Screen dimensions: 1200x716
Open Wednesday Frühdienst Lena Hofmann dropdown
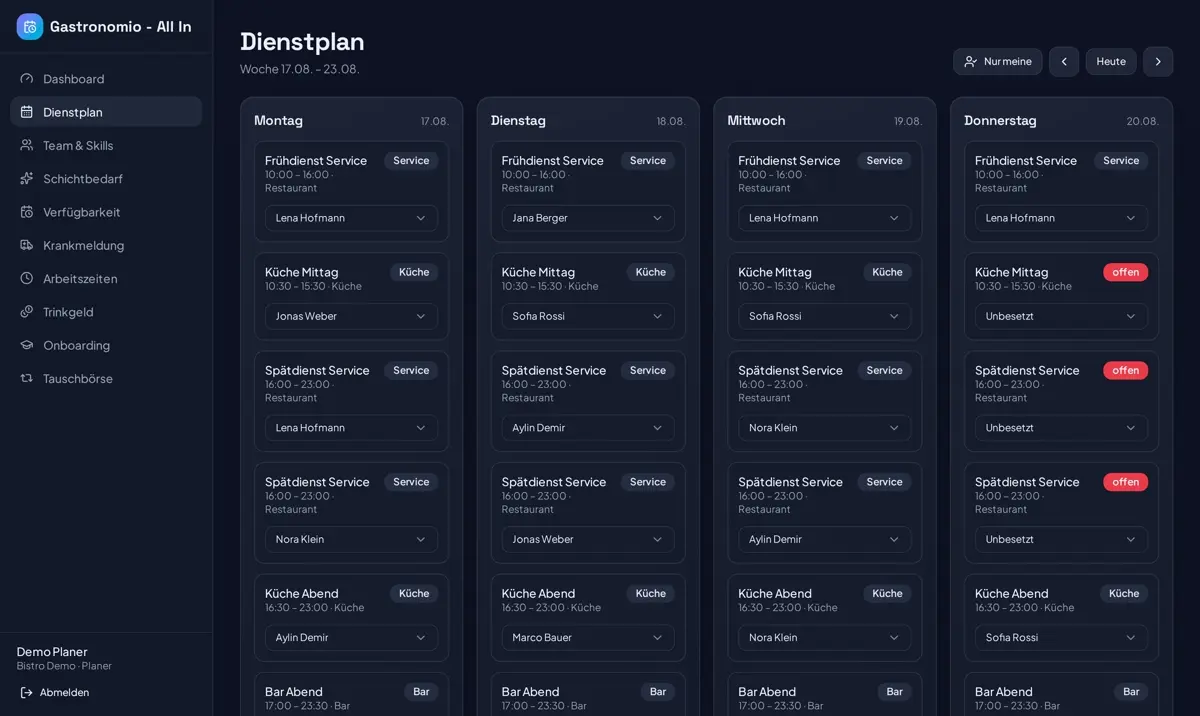[825, 218]
